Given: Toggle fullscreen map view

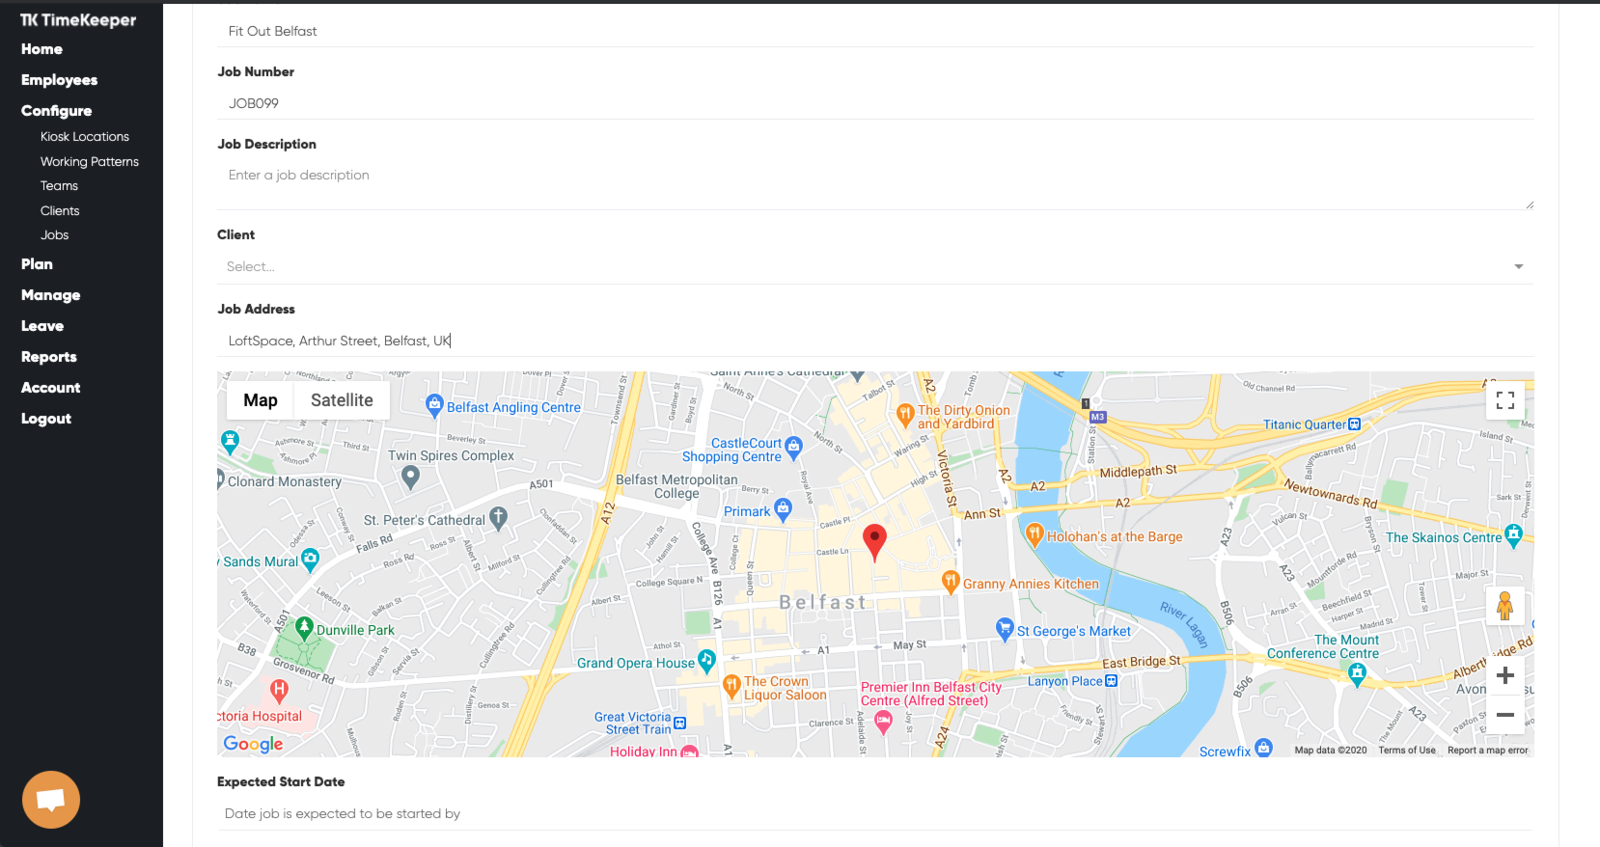Looking at the screenshot, I should 1505,401.
